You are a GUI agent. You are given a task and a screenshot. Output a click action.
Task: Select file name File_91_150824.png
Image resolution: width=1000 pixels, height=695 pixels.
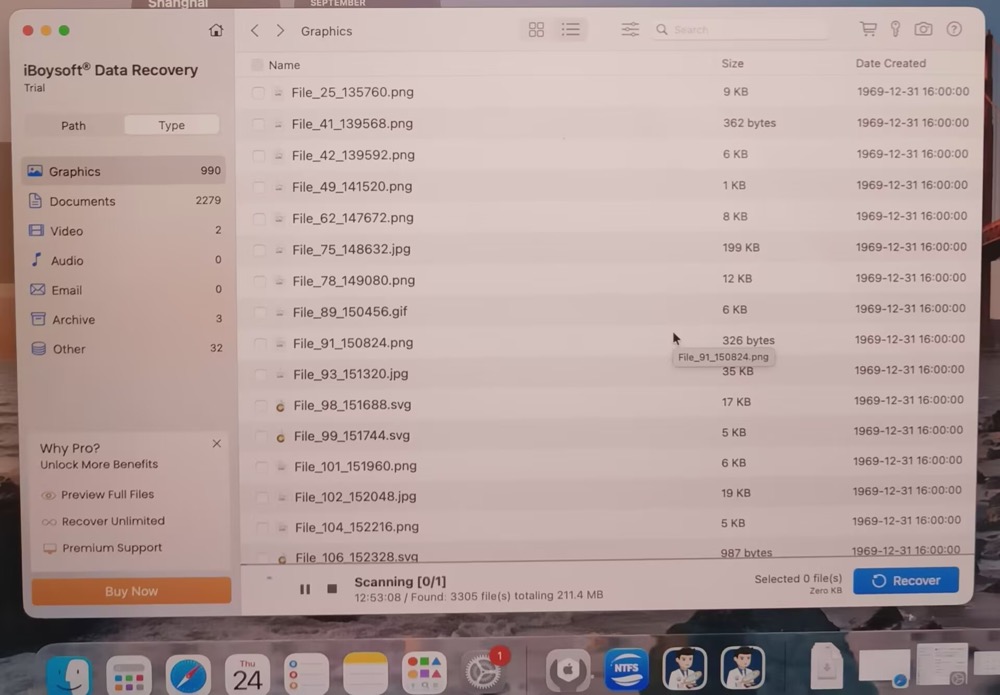pyautogui.click(x=353, y=343)
